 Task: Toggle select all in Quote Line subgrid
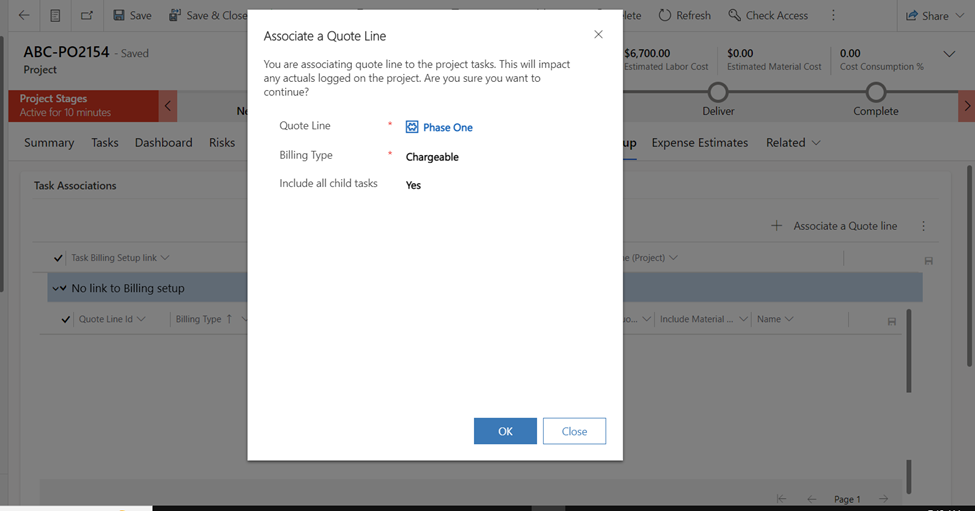click(65, 320)
